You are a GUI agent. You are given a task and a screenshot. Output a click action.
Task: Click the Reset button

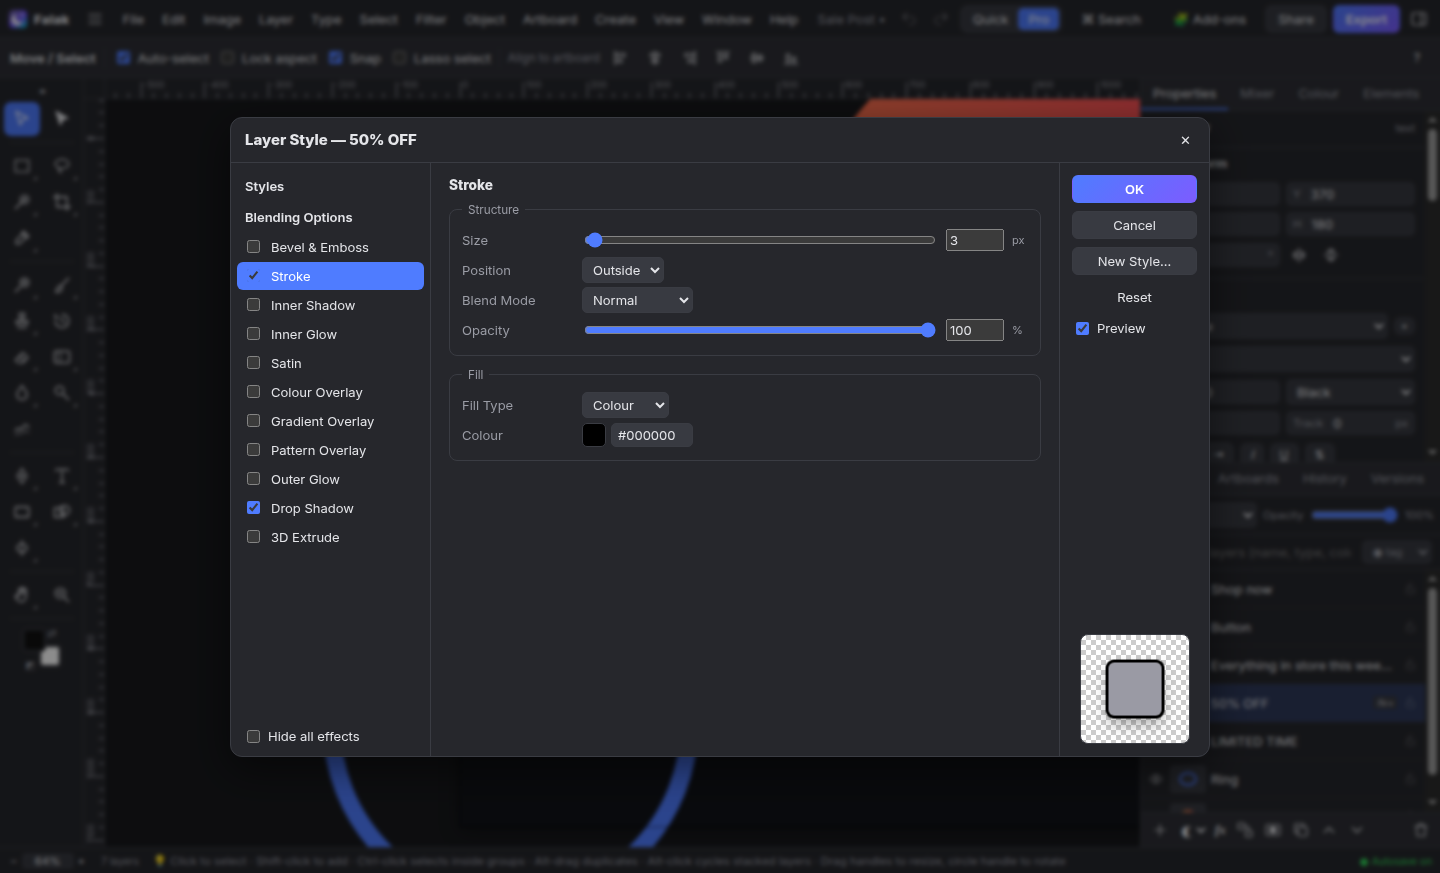tap(1134, 297)
